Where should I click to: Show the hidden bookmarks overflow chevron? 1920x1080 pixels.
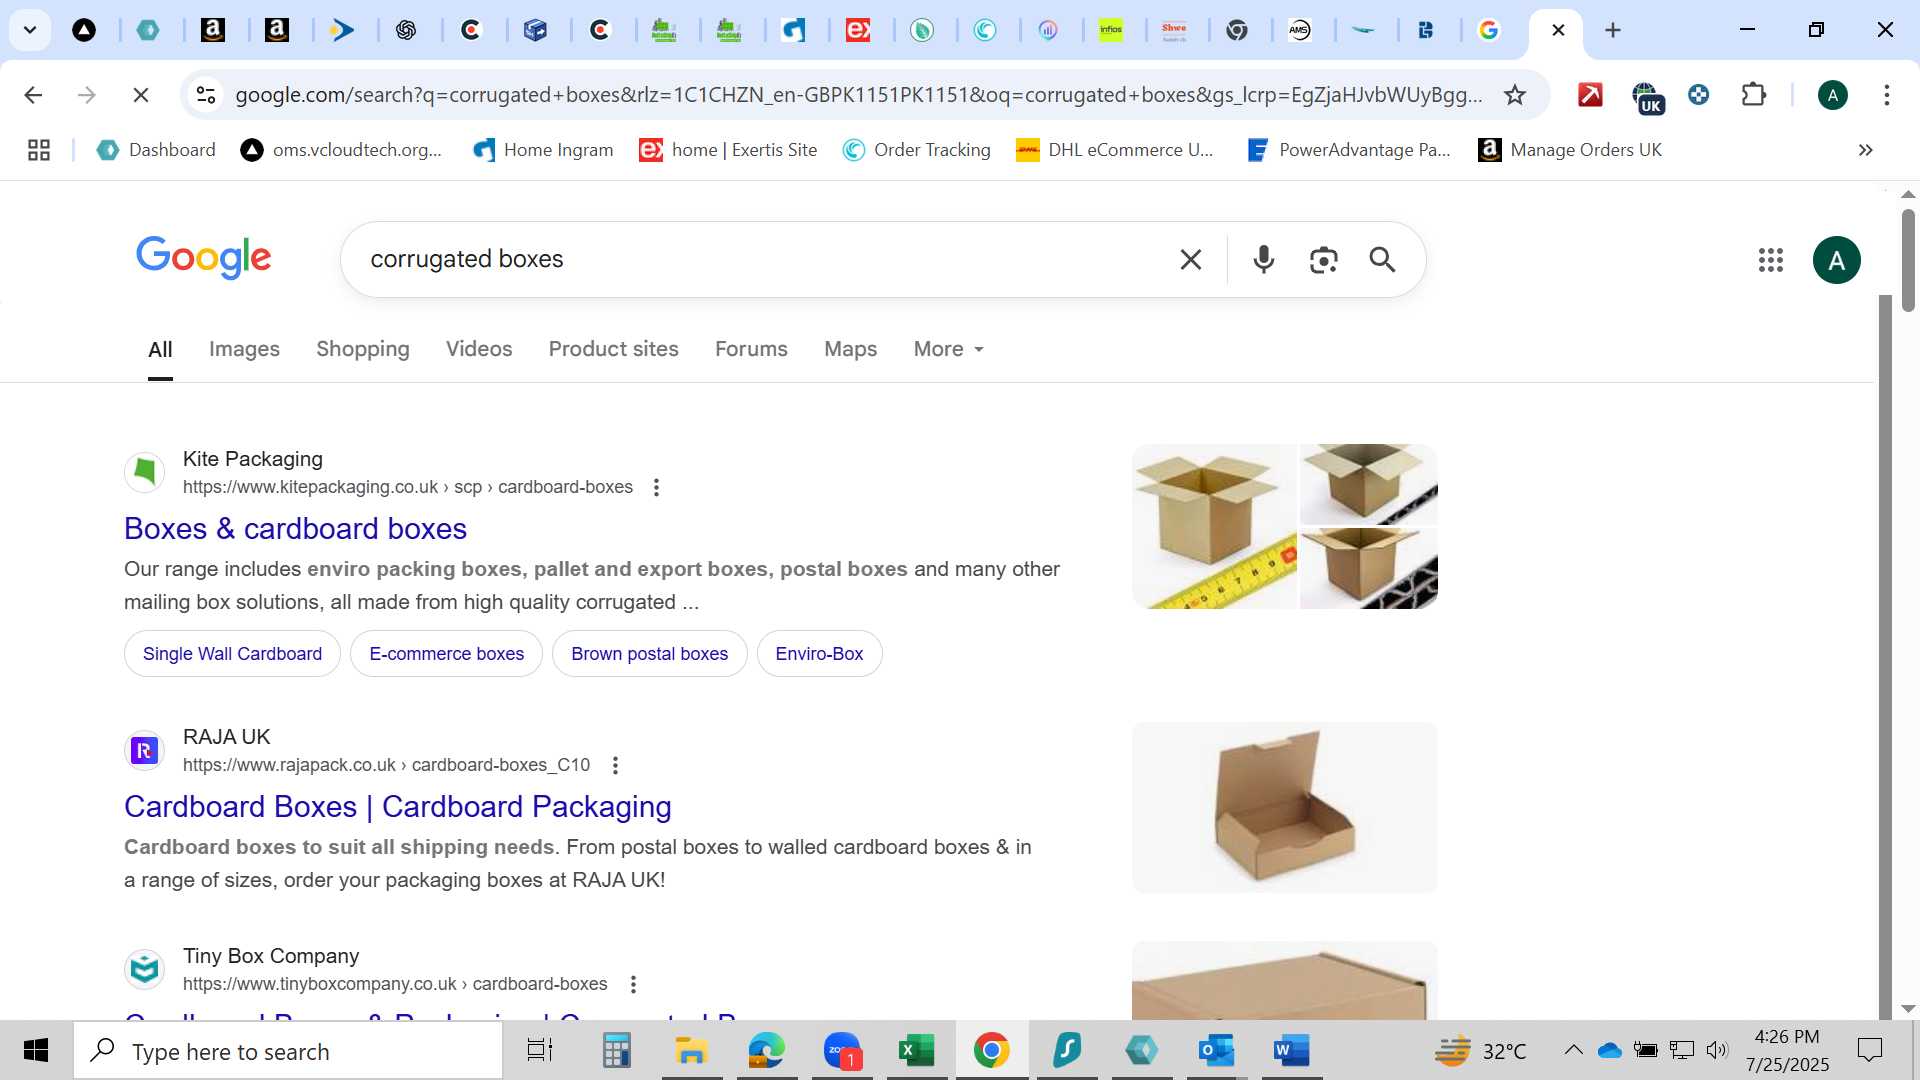[x=1865, y=150]
